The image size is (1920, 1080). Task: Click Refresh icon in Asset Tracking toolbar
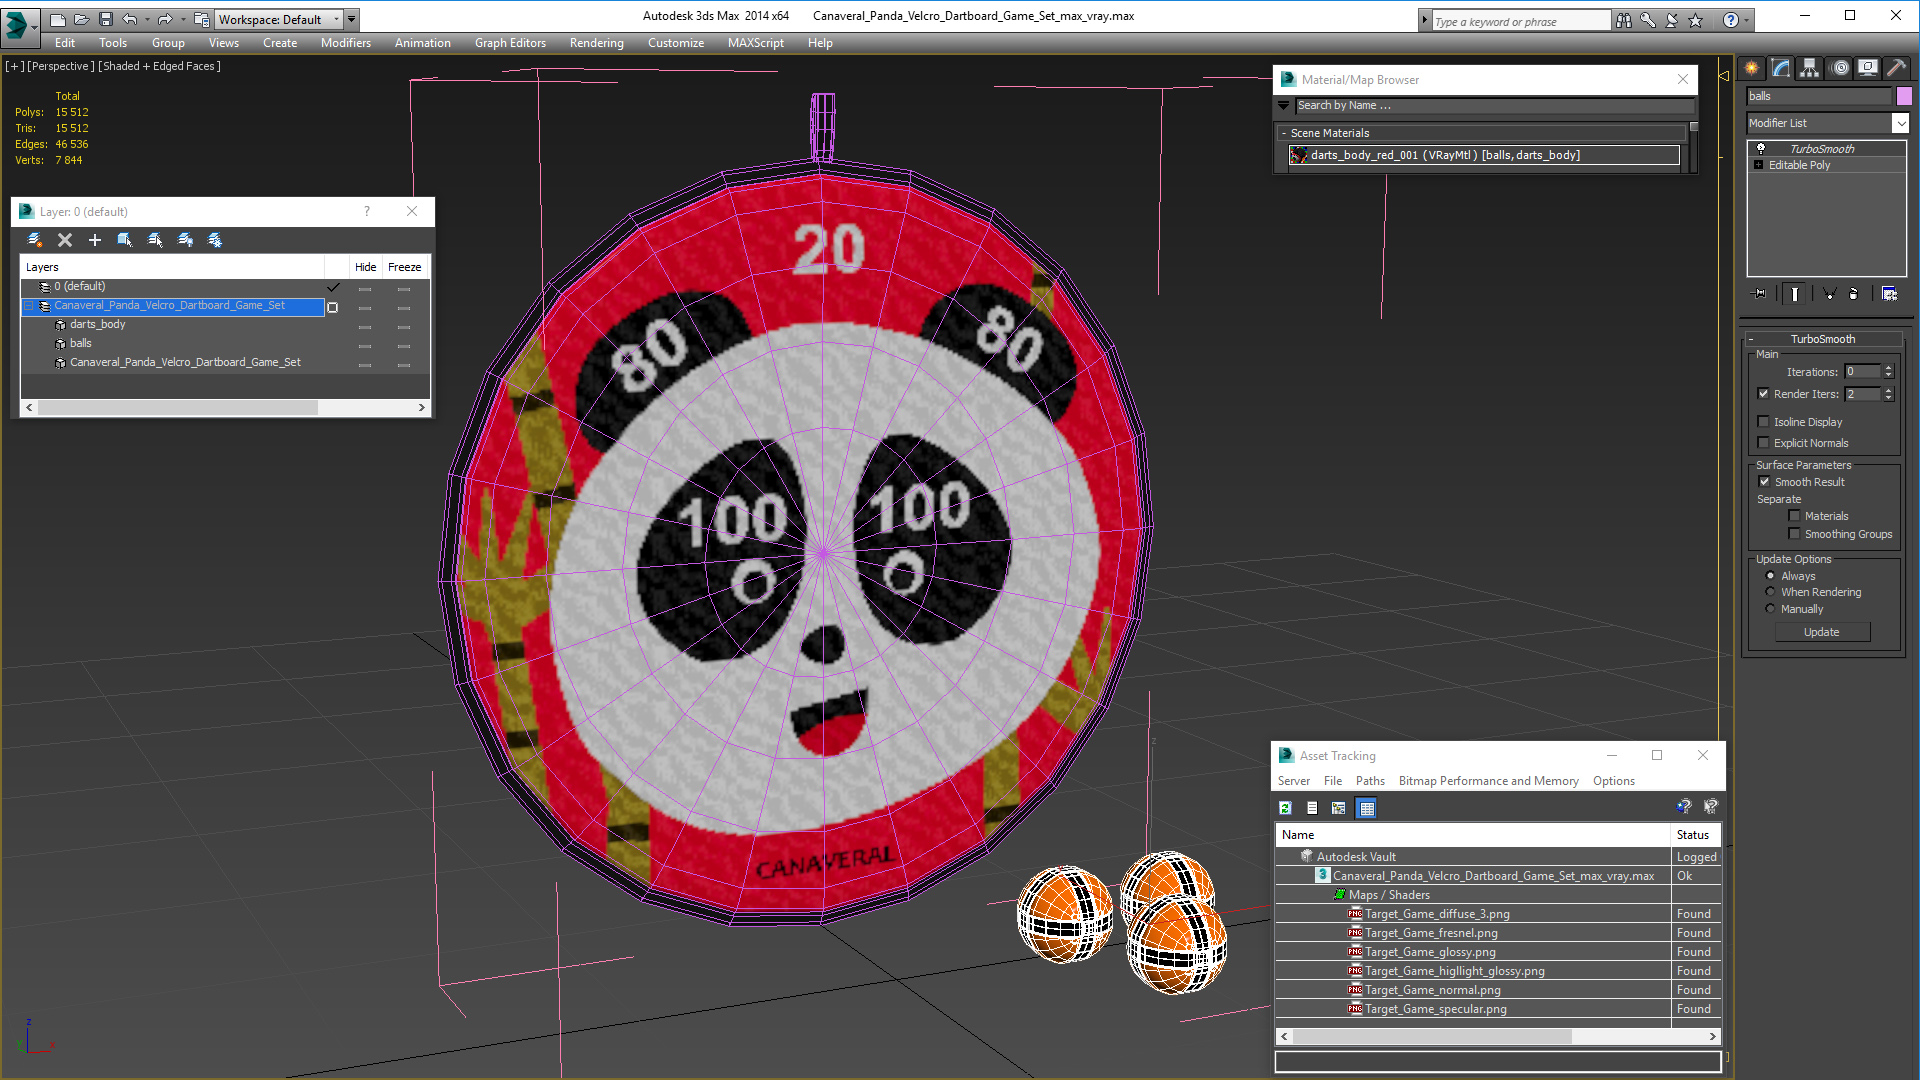(x=1286, y=808)
